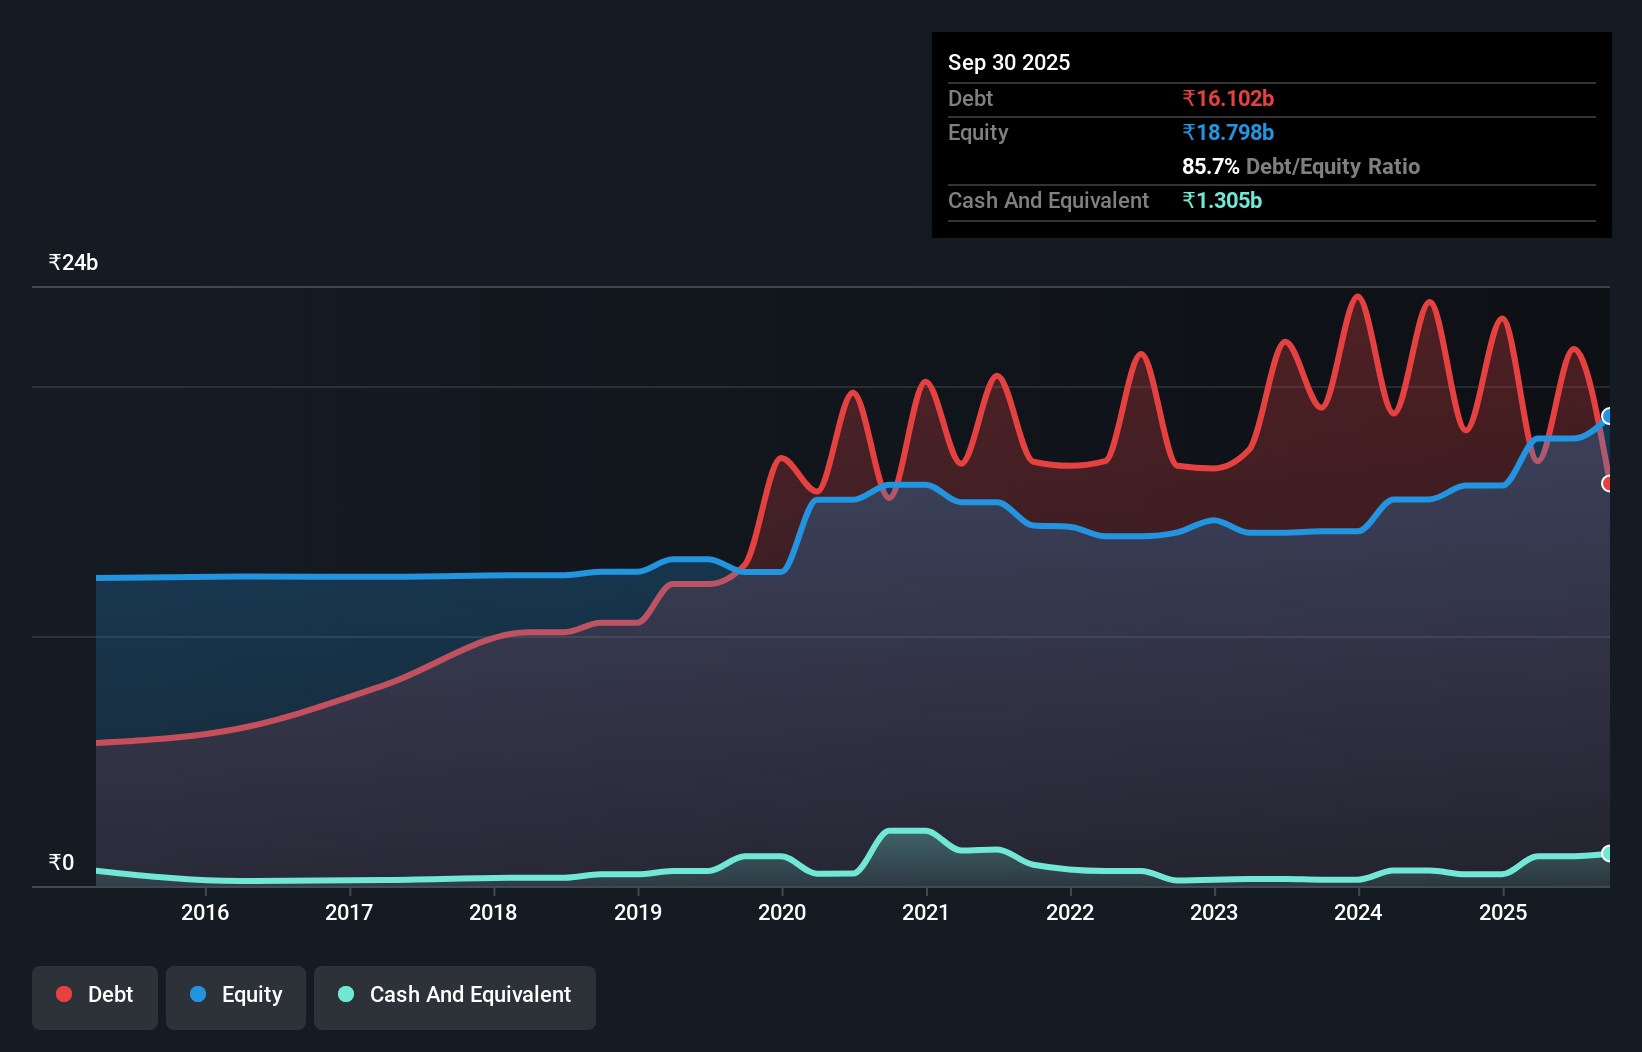Screen dimensions: 1642x1052
Task: Click the red Debt legend dot
Action: click(x=64, y=994)
